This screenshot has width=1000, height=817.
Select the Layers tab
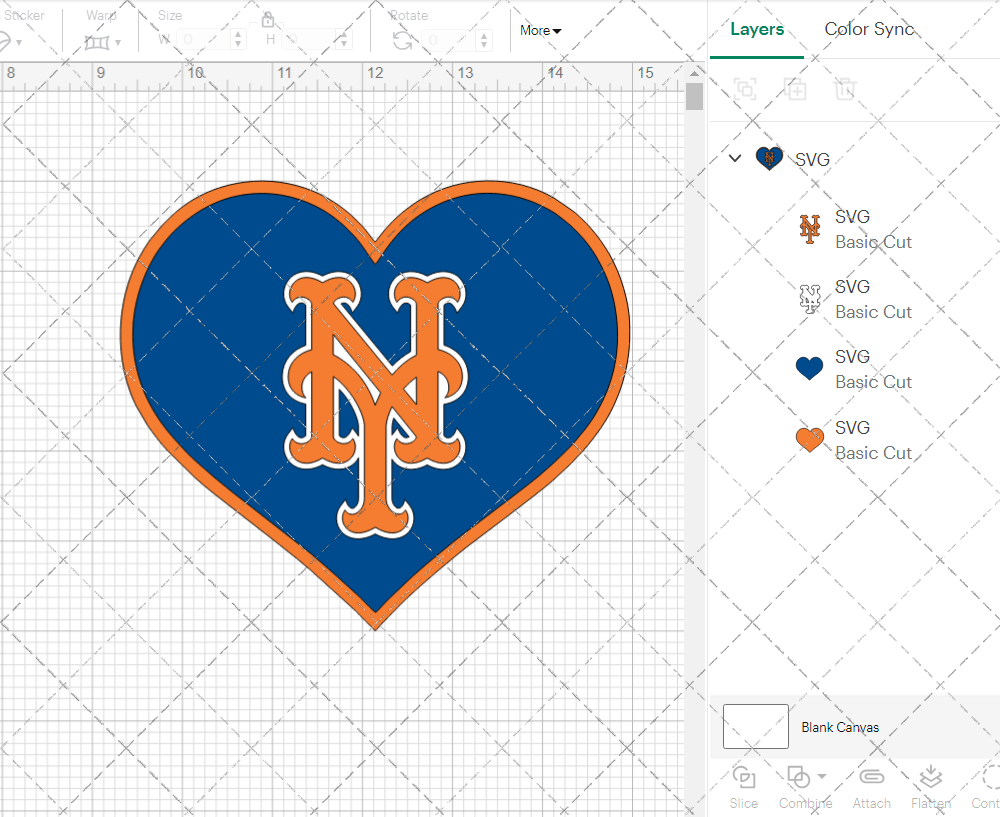pos(757,29)
